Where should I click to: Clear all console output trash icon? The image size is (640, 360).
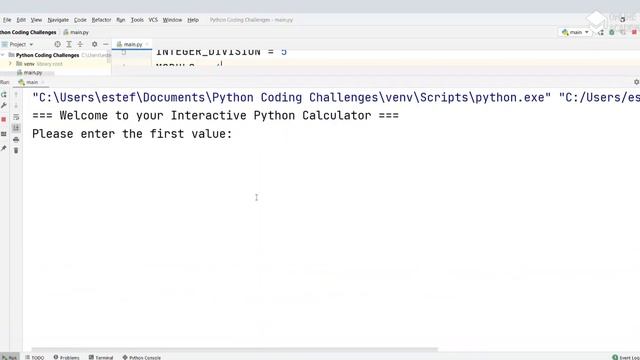click(x=16, y=151)
